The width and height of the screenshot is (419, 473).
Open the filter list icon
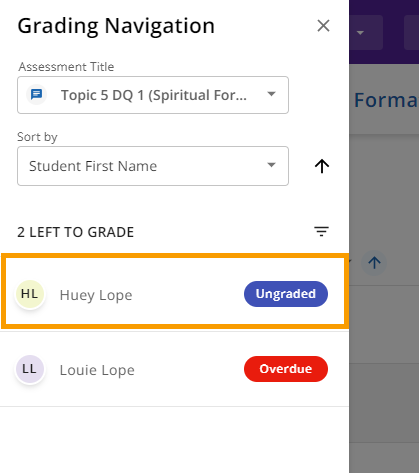point(321,231)
